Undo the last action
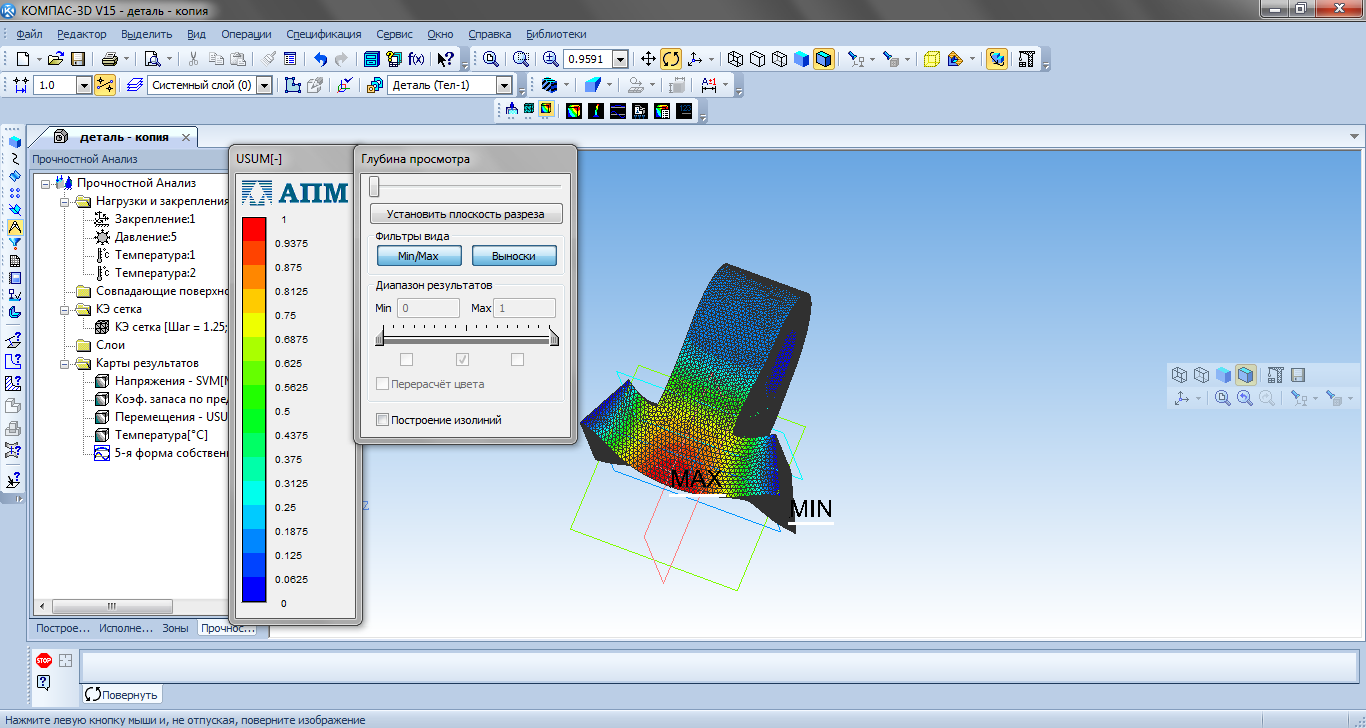Viewport: 1366px width, 728px height. [321, 59]
